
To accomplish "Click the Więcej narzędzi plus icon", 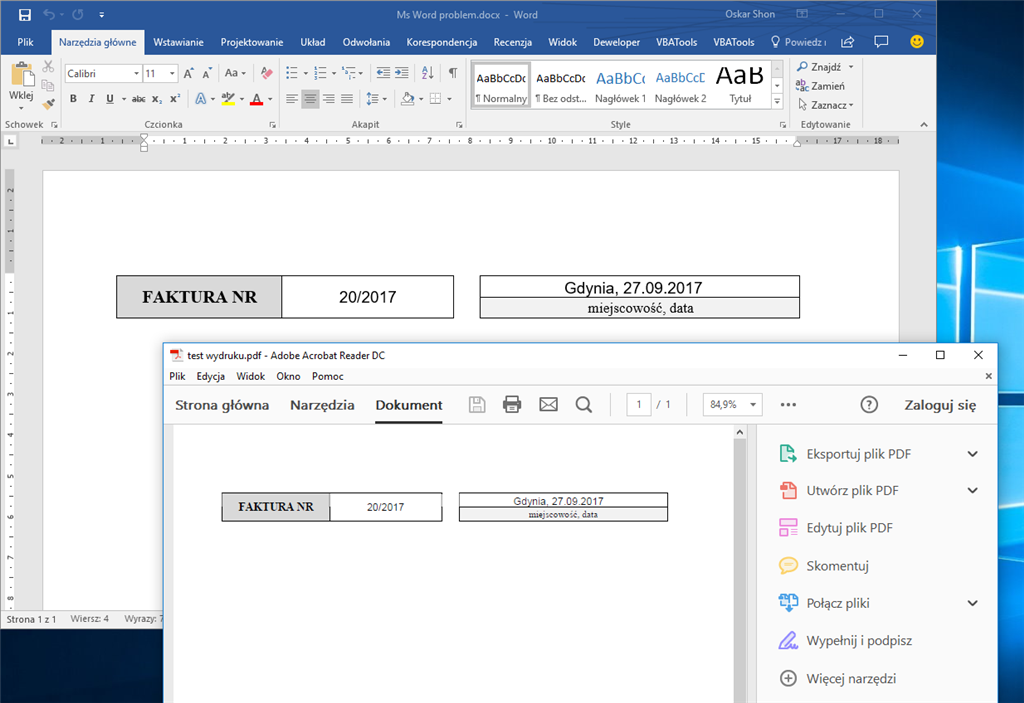I will click(788, 678).
